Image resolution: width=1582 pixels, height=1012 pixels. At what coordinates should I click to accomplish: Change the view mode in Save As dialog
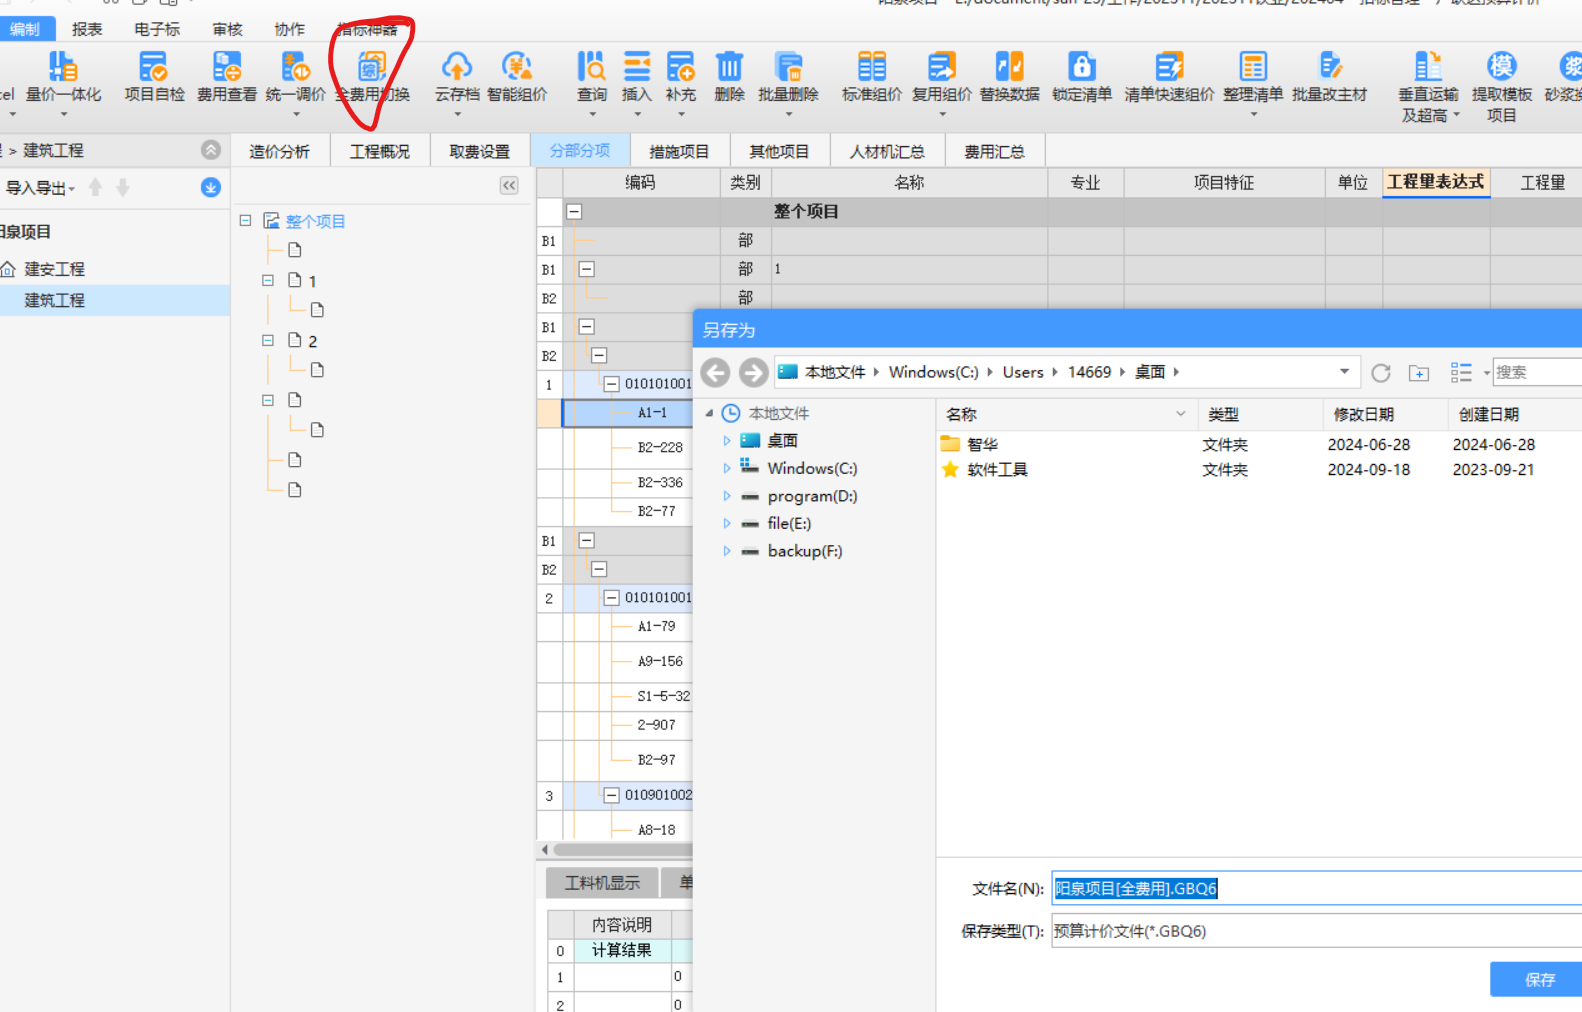pos(1462,373)
